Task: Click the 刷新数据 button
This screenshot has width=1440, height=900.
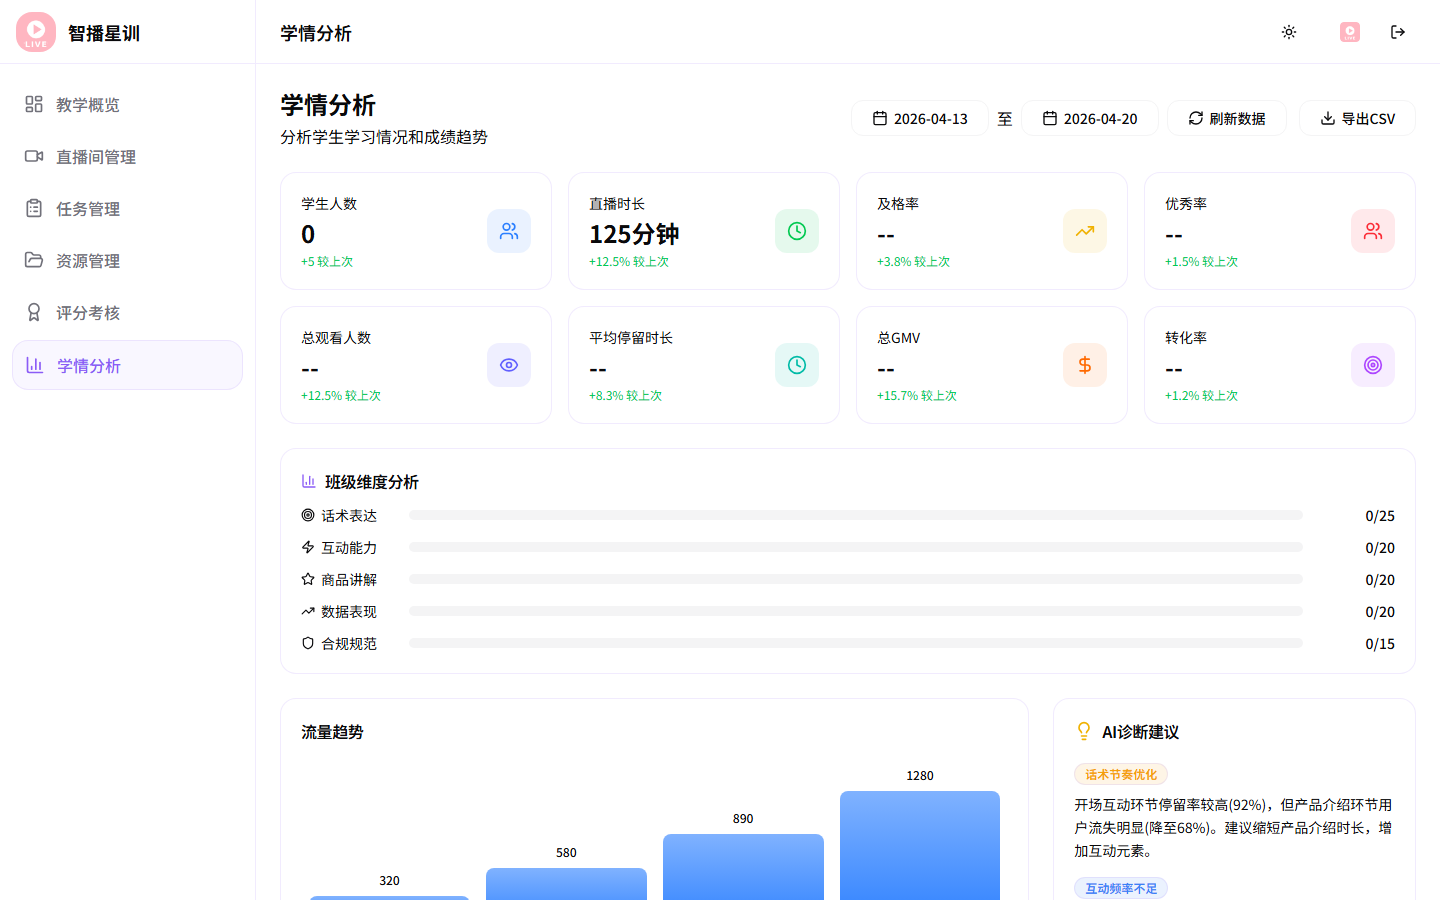Action: click(1227, 118)
